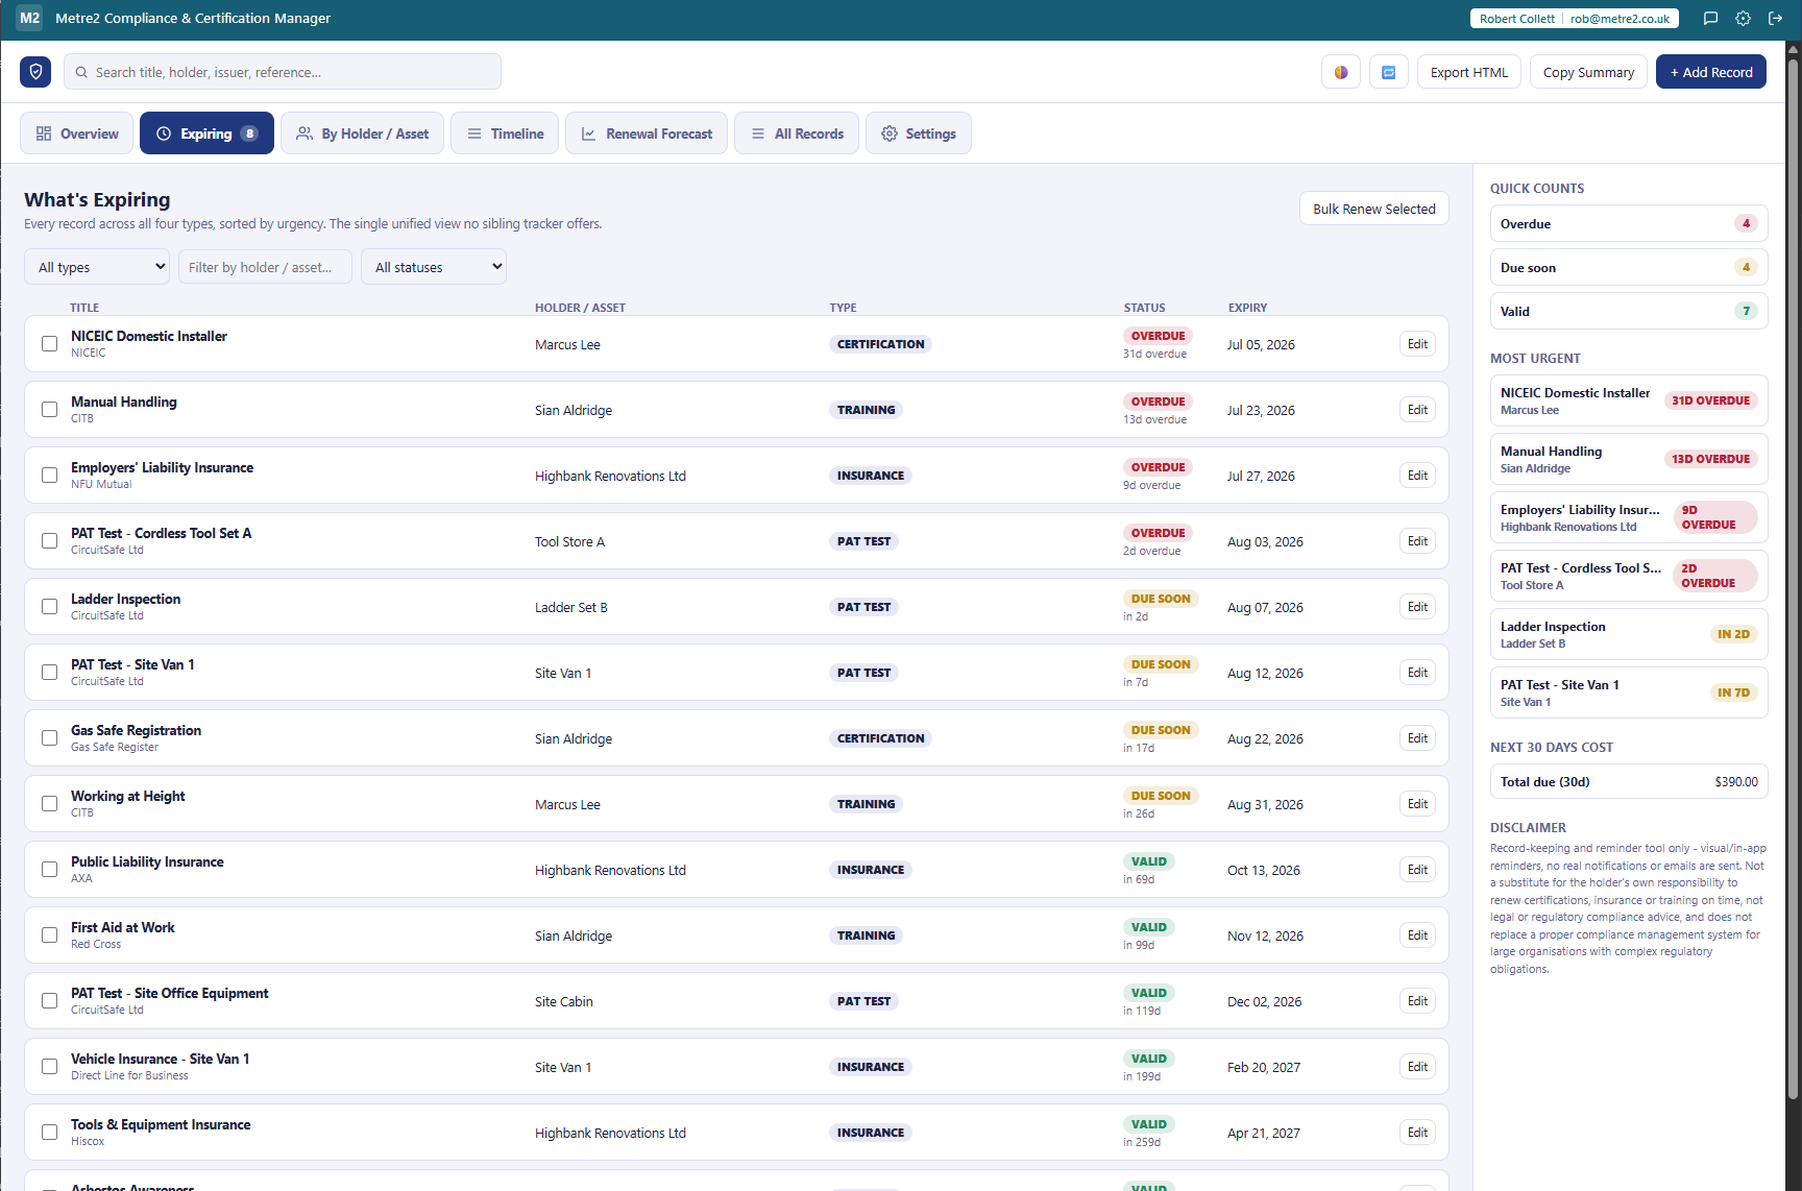Click the clock icon on Expiring tab
This screenshot has height=1191, width=1802.
tap(164, 133)
